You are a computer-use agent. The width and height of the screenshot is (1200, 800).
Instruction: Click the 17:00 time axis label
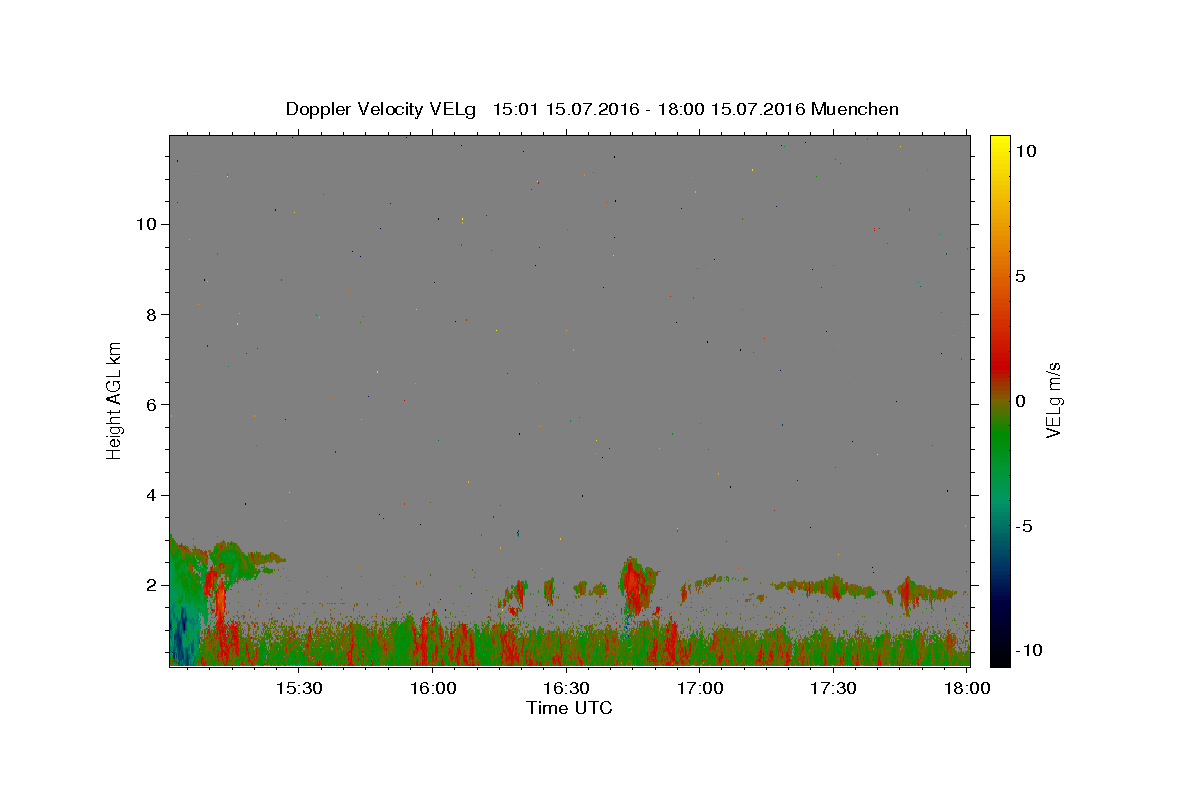(701, 688)
